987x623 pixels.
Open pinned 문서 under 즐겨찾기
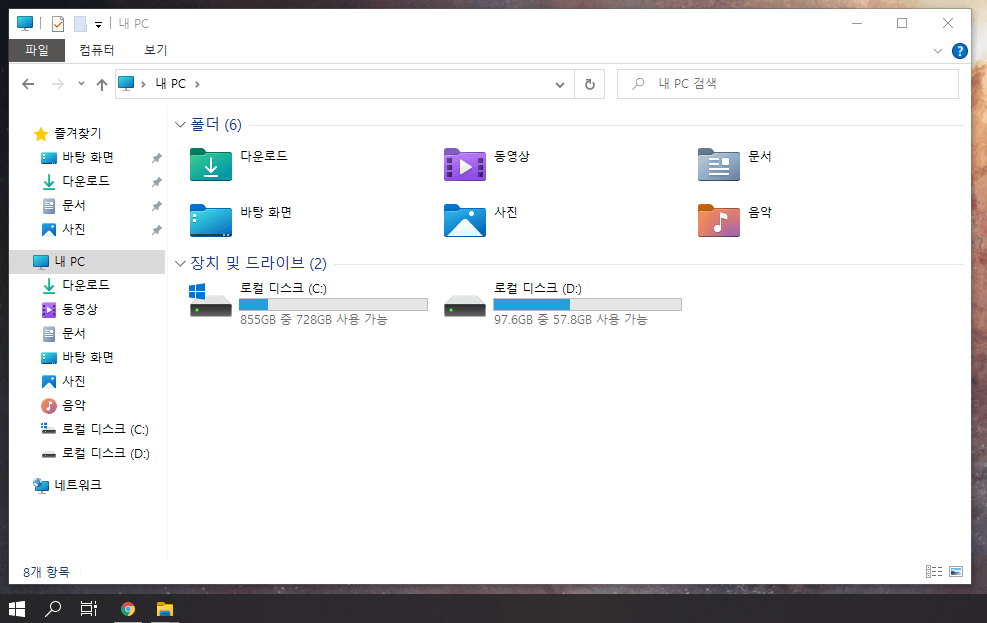73,205
